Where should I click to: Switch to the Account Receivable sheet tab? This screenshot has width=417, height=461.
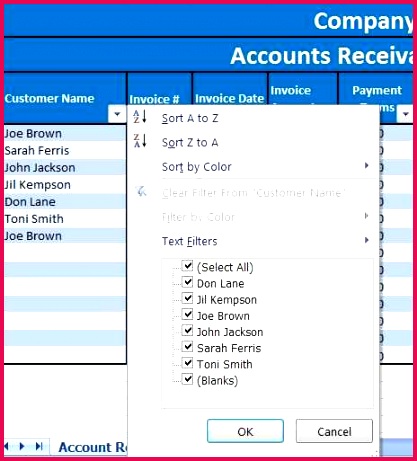[x=92, y=447]
